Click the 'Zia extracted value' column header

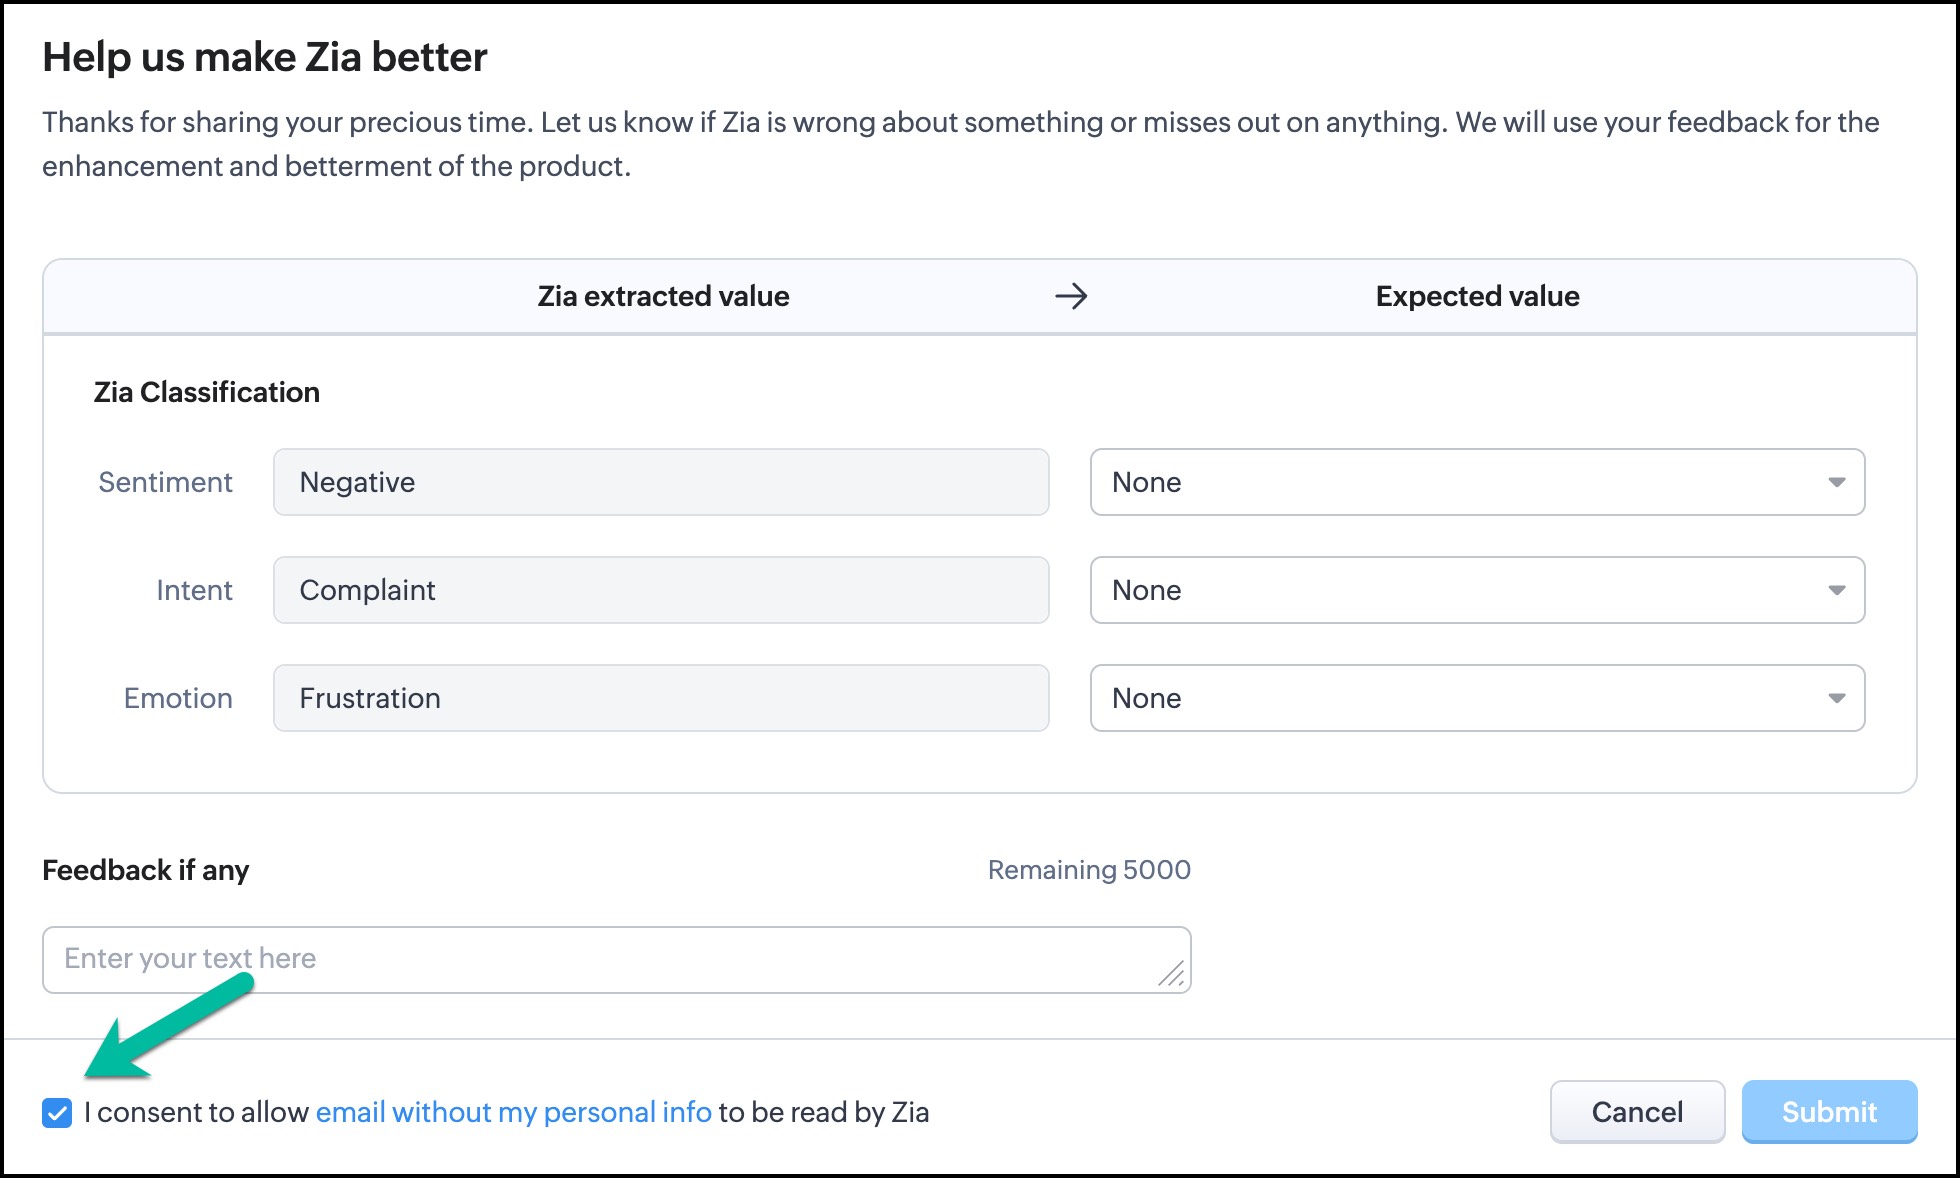coord(663,296)
